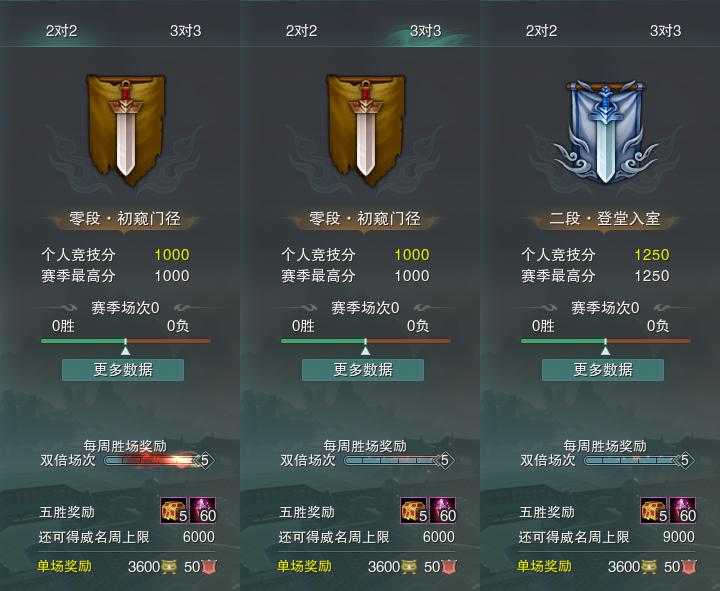Click the gold coin icon beside 3600 in left panel
The image size is (720, 591).
(x=169, y=567)
